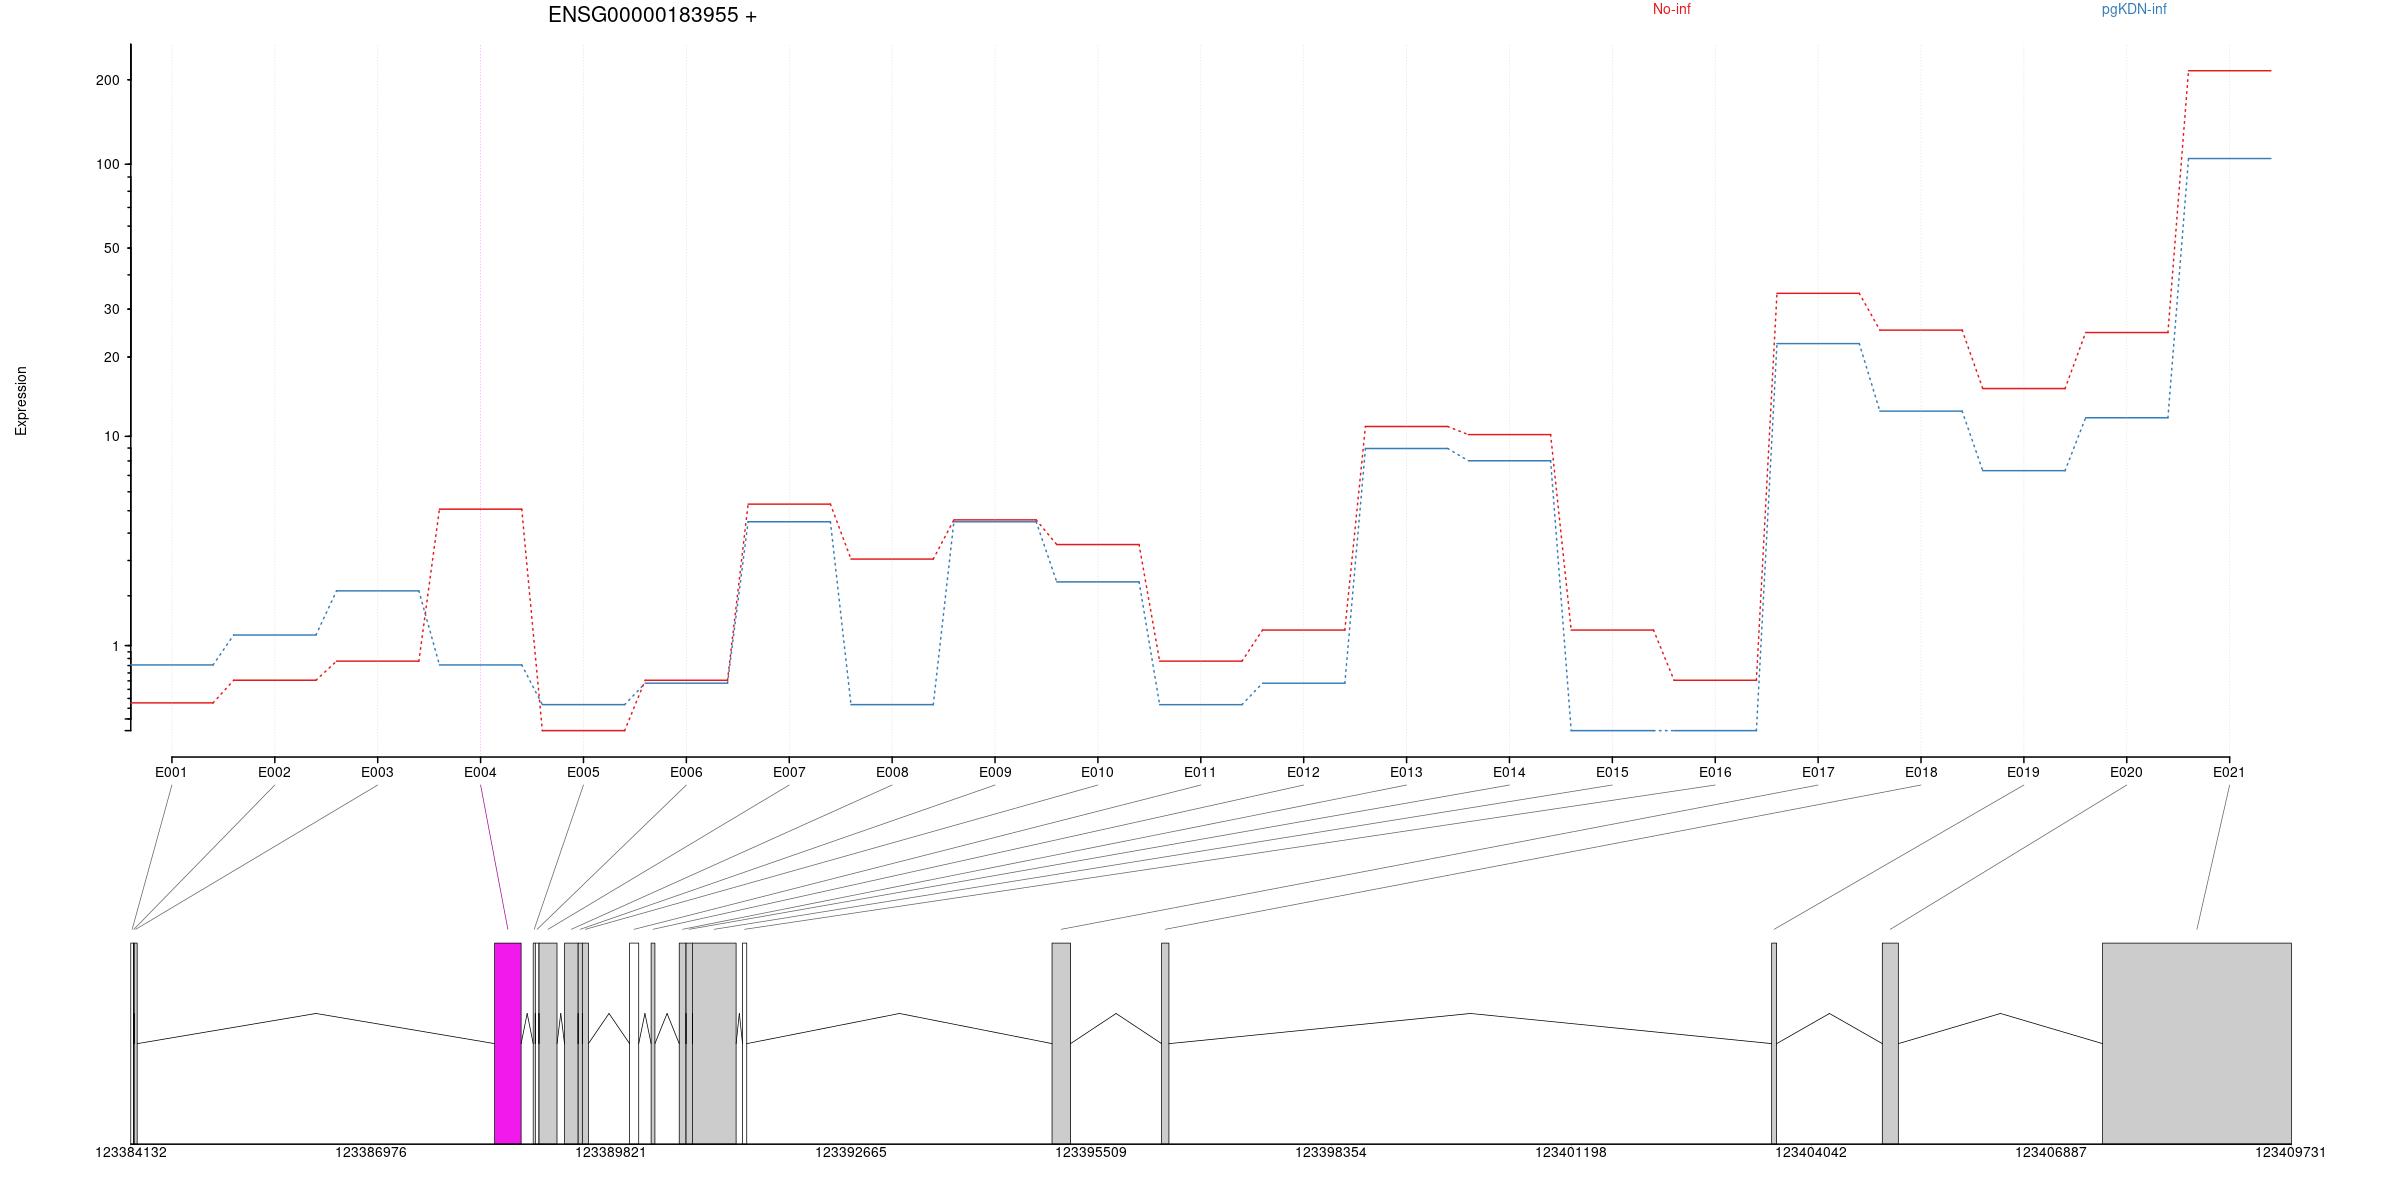Viewport: 2400px width, 1200px height.
Task: Click narrow gray exon above coordinate 123404042
Action: click(x=1774, y=1043)
